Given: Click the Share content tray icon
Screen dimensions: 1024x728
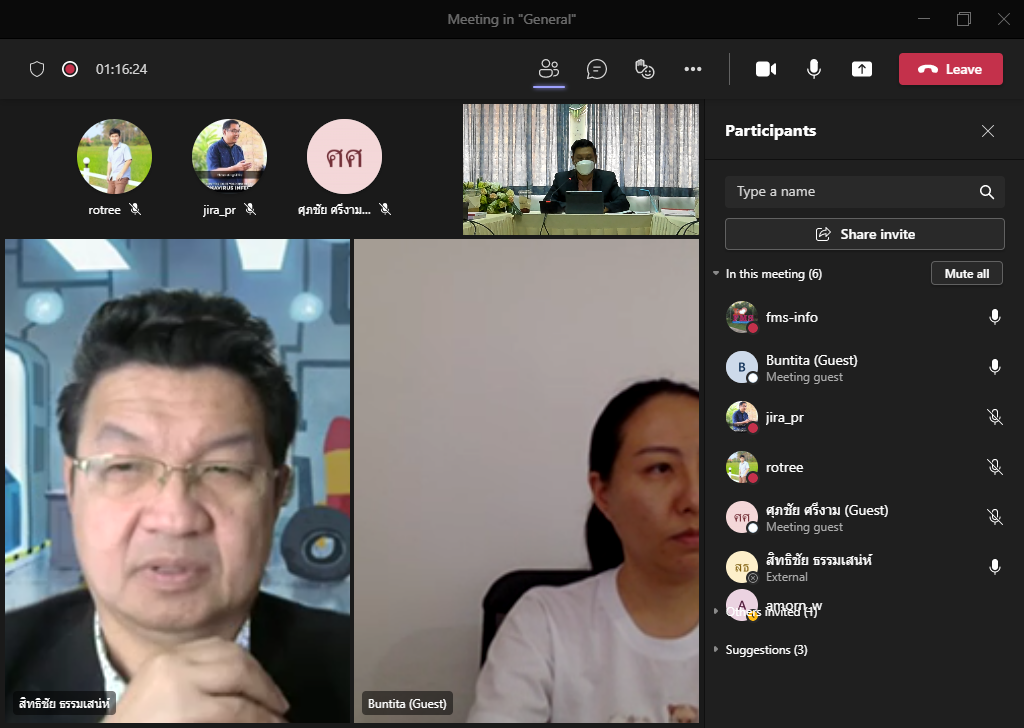Looking at the screenshot, I should click(x=862, y=69).
